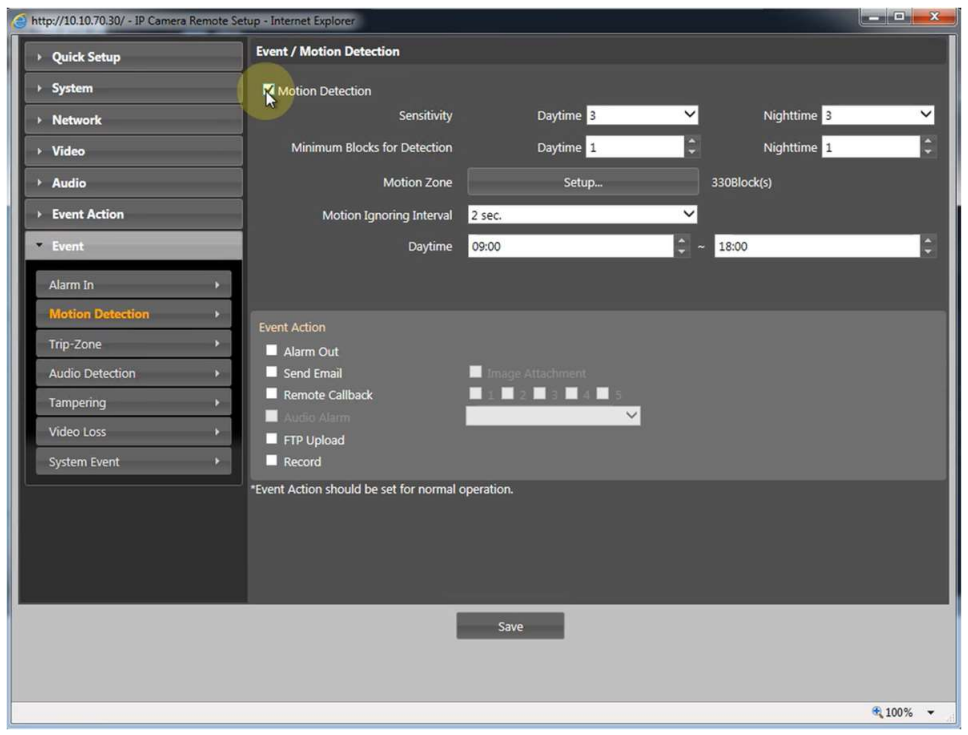Toggle the Motion Detection checkbox
The width and height of the screenshot is (968, 735).
[x=268, y=91]
